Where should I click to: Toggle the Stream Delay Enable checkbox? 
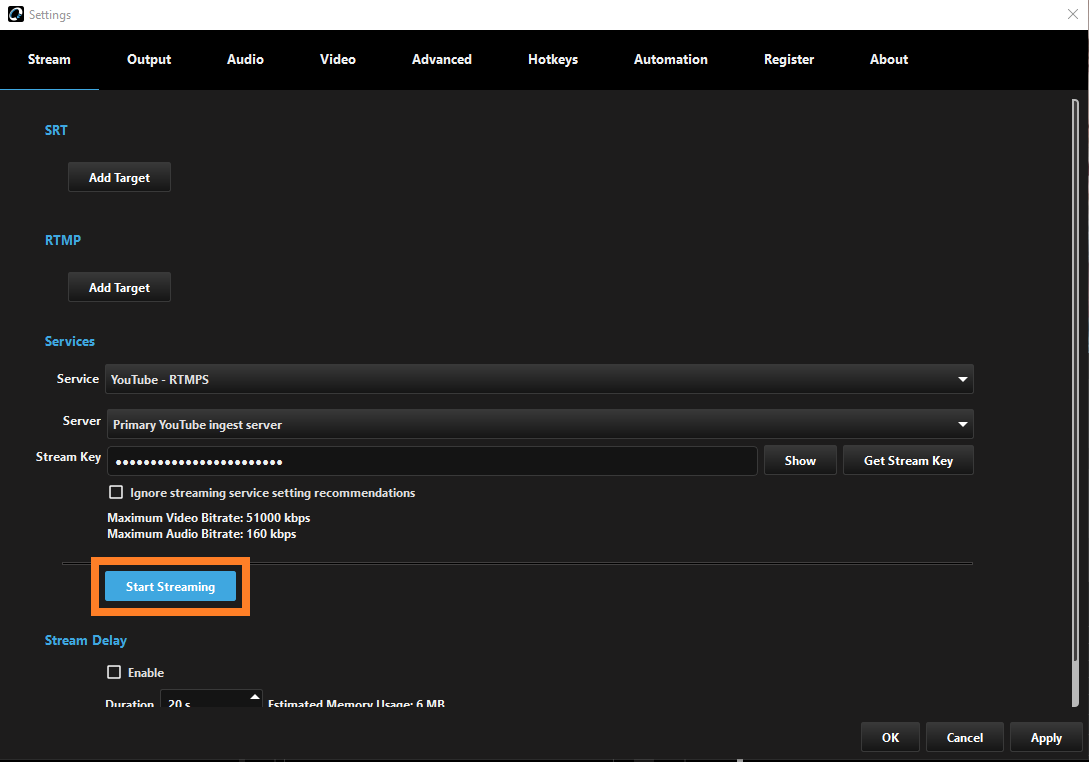tap(114, 673)
